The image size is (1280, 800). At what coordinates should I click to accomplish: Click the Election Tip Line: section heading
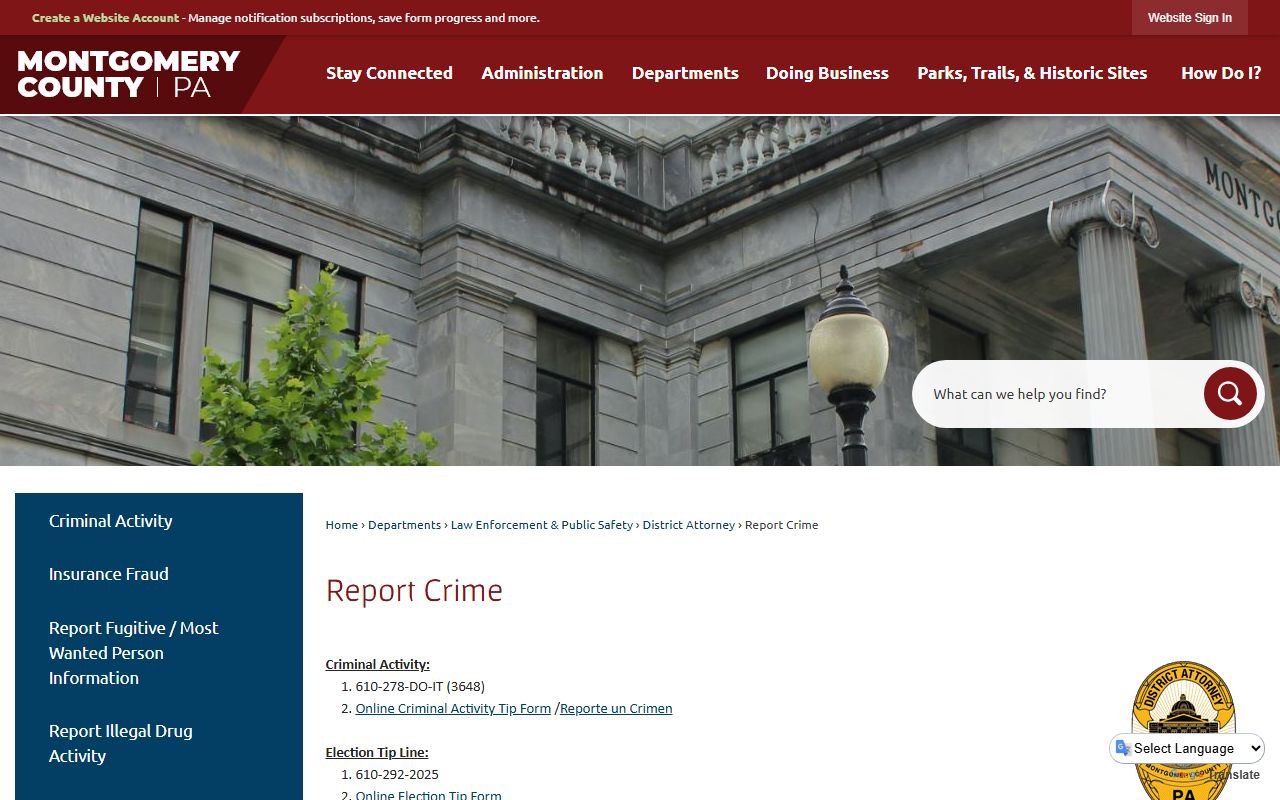click(377, 752)
